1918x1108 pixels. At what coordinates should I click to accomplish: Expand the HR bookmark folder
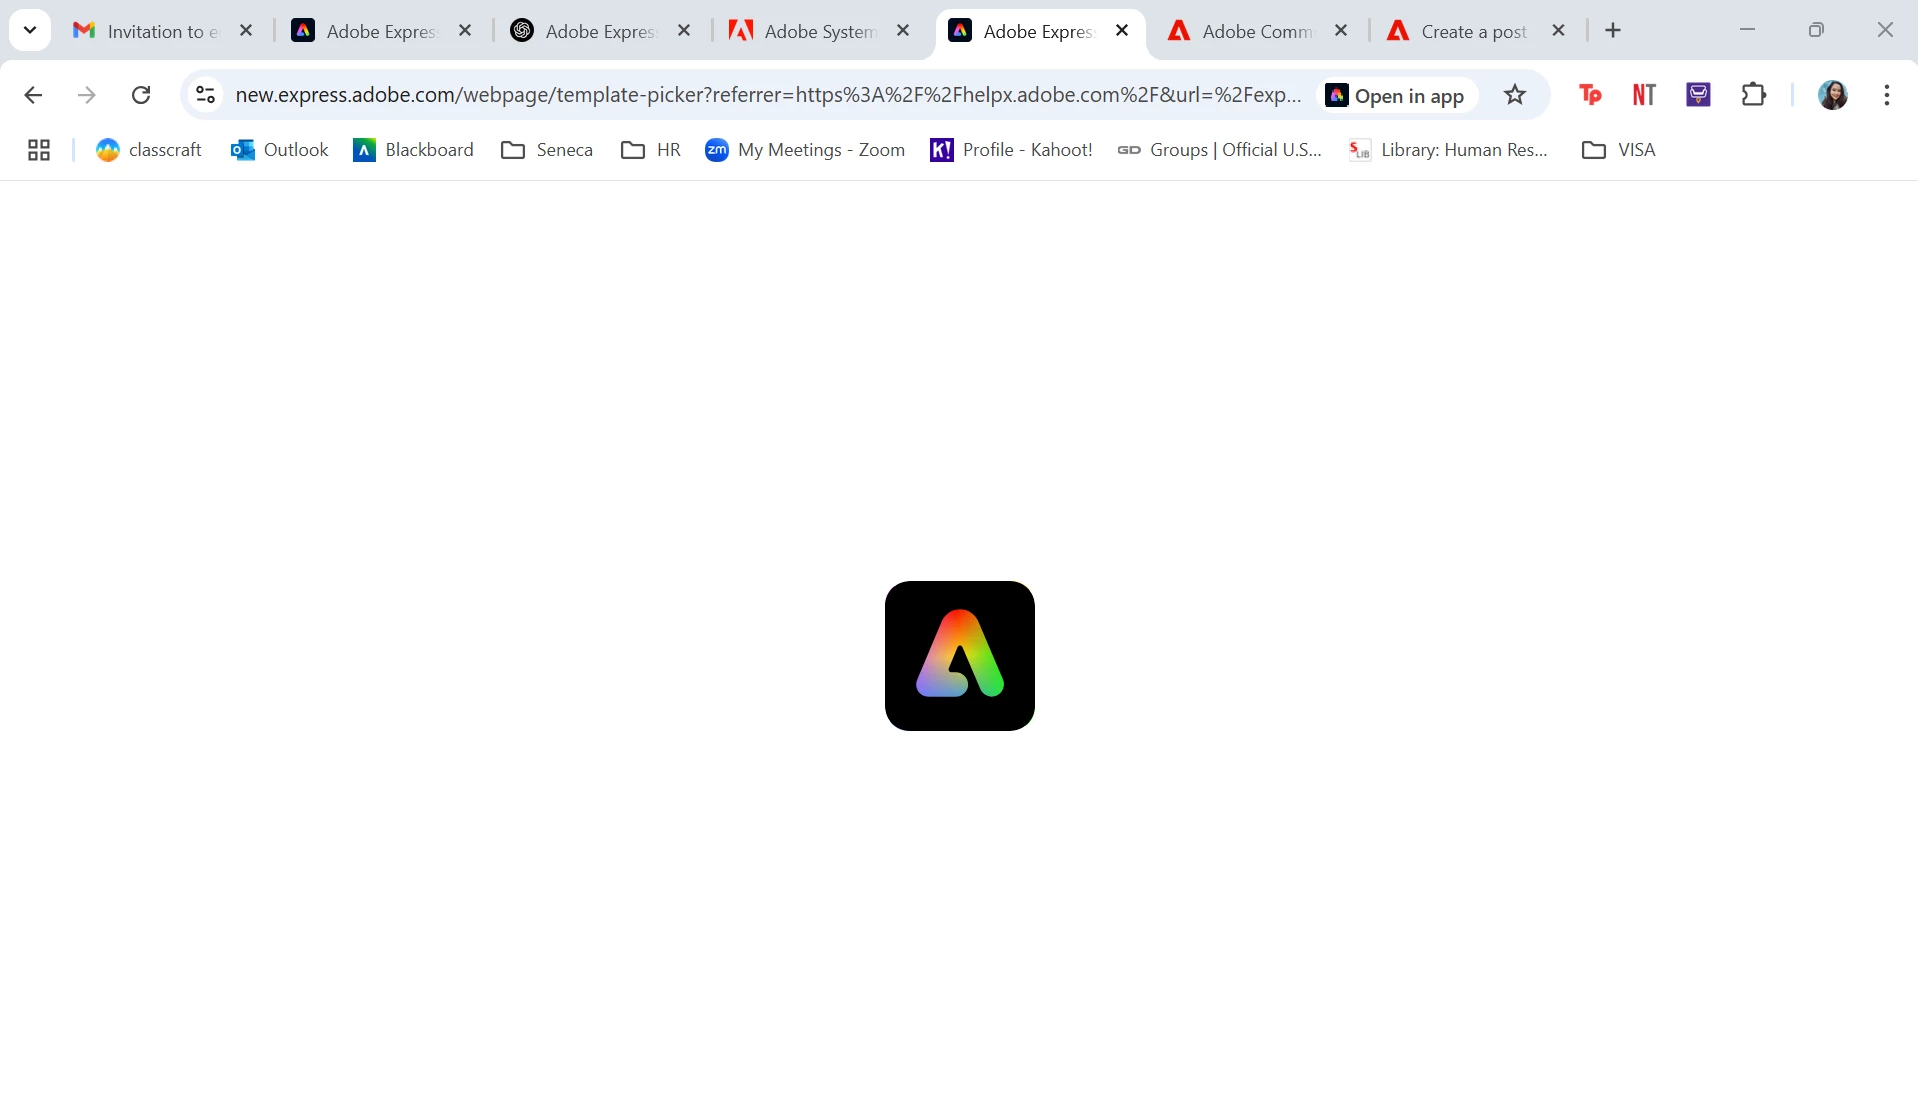tap(651, 150)
